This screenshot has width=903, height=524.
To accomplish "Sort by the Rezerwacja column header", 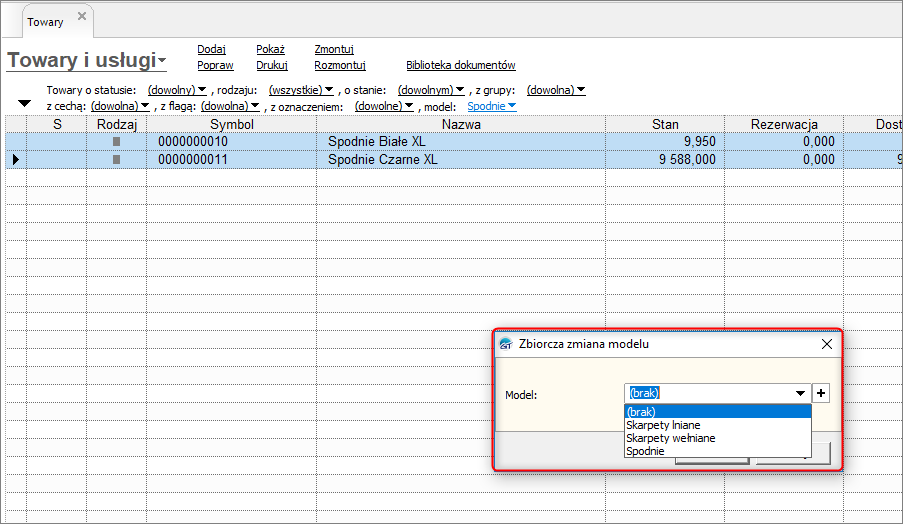I will click(x=784, y=124).
